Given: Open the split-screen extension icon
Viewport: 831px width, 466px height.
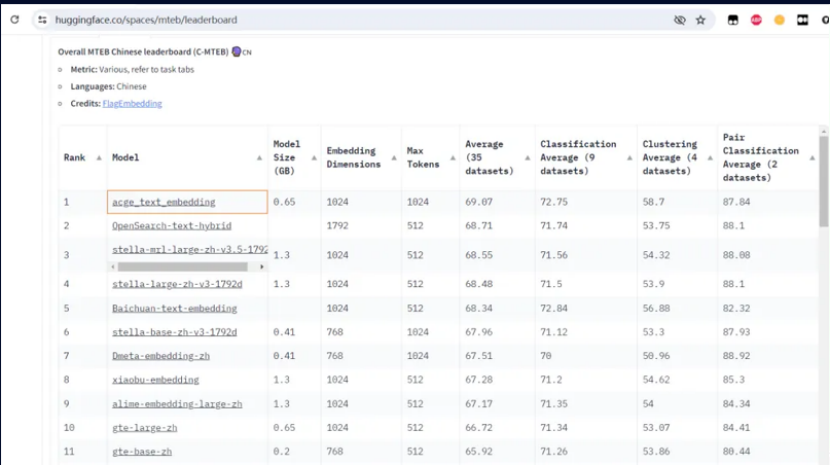Looking at the screenshot, I should tap(802, 20).
